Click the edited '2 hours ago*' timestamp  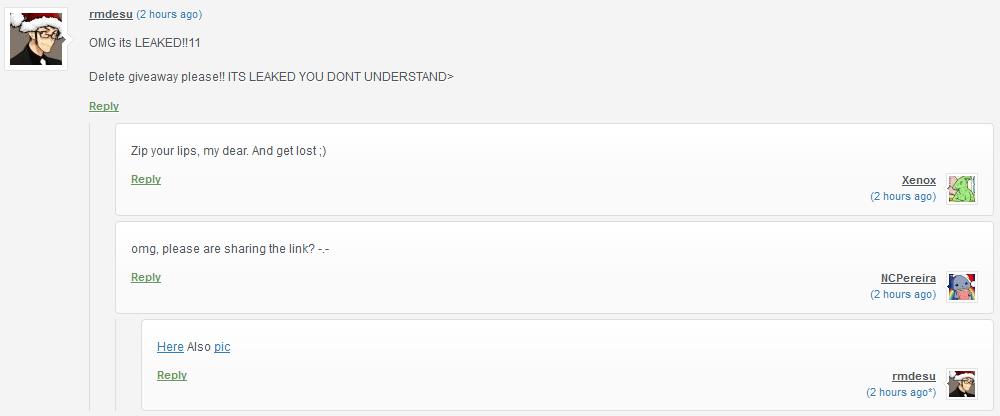point(901,392)
